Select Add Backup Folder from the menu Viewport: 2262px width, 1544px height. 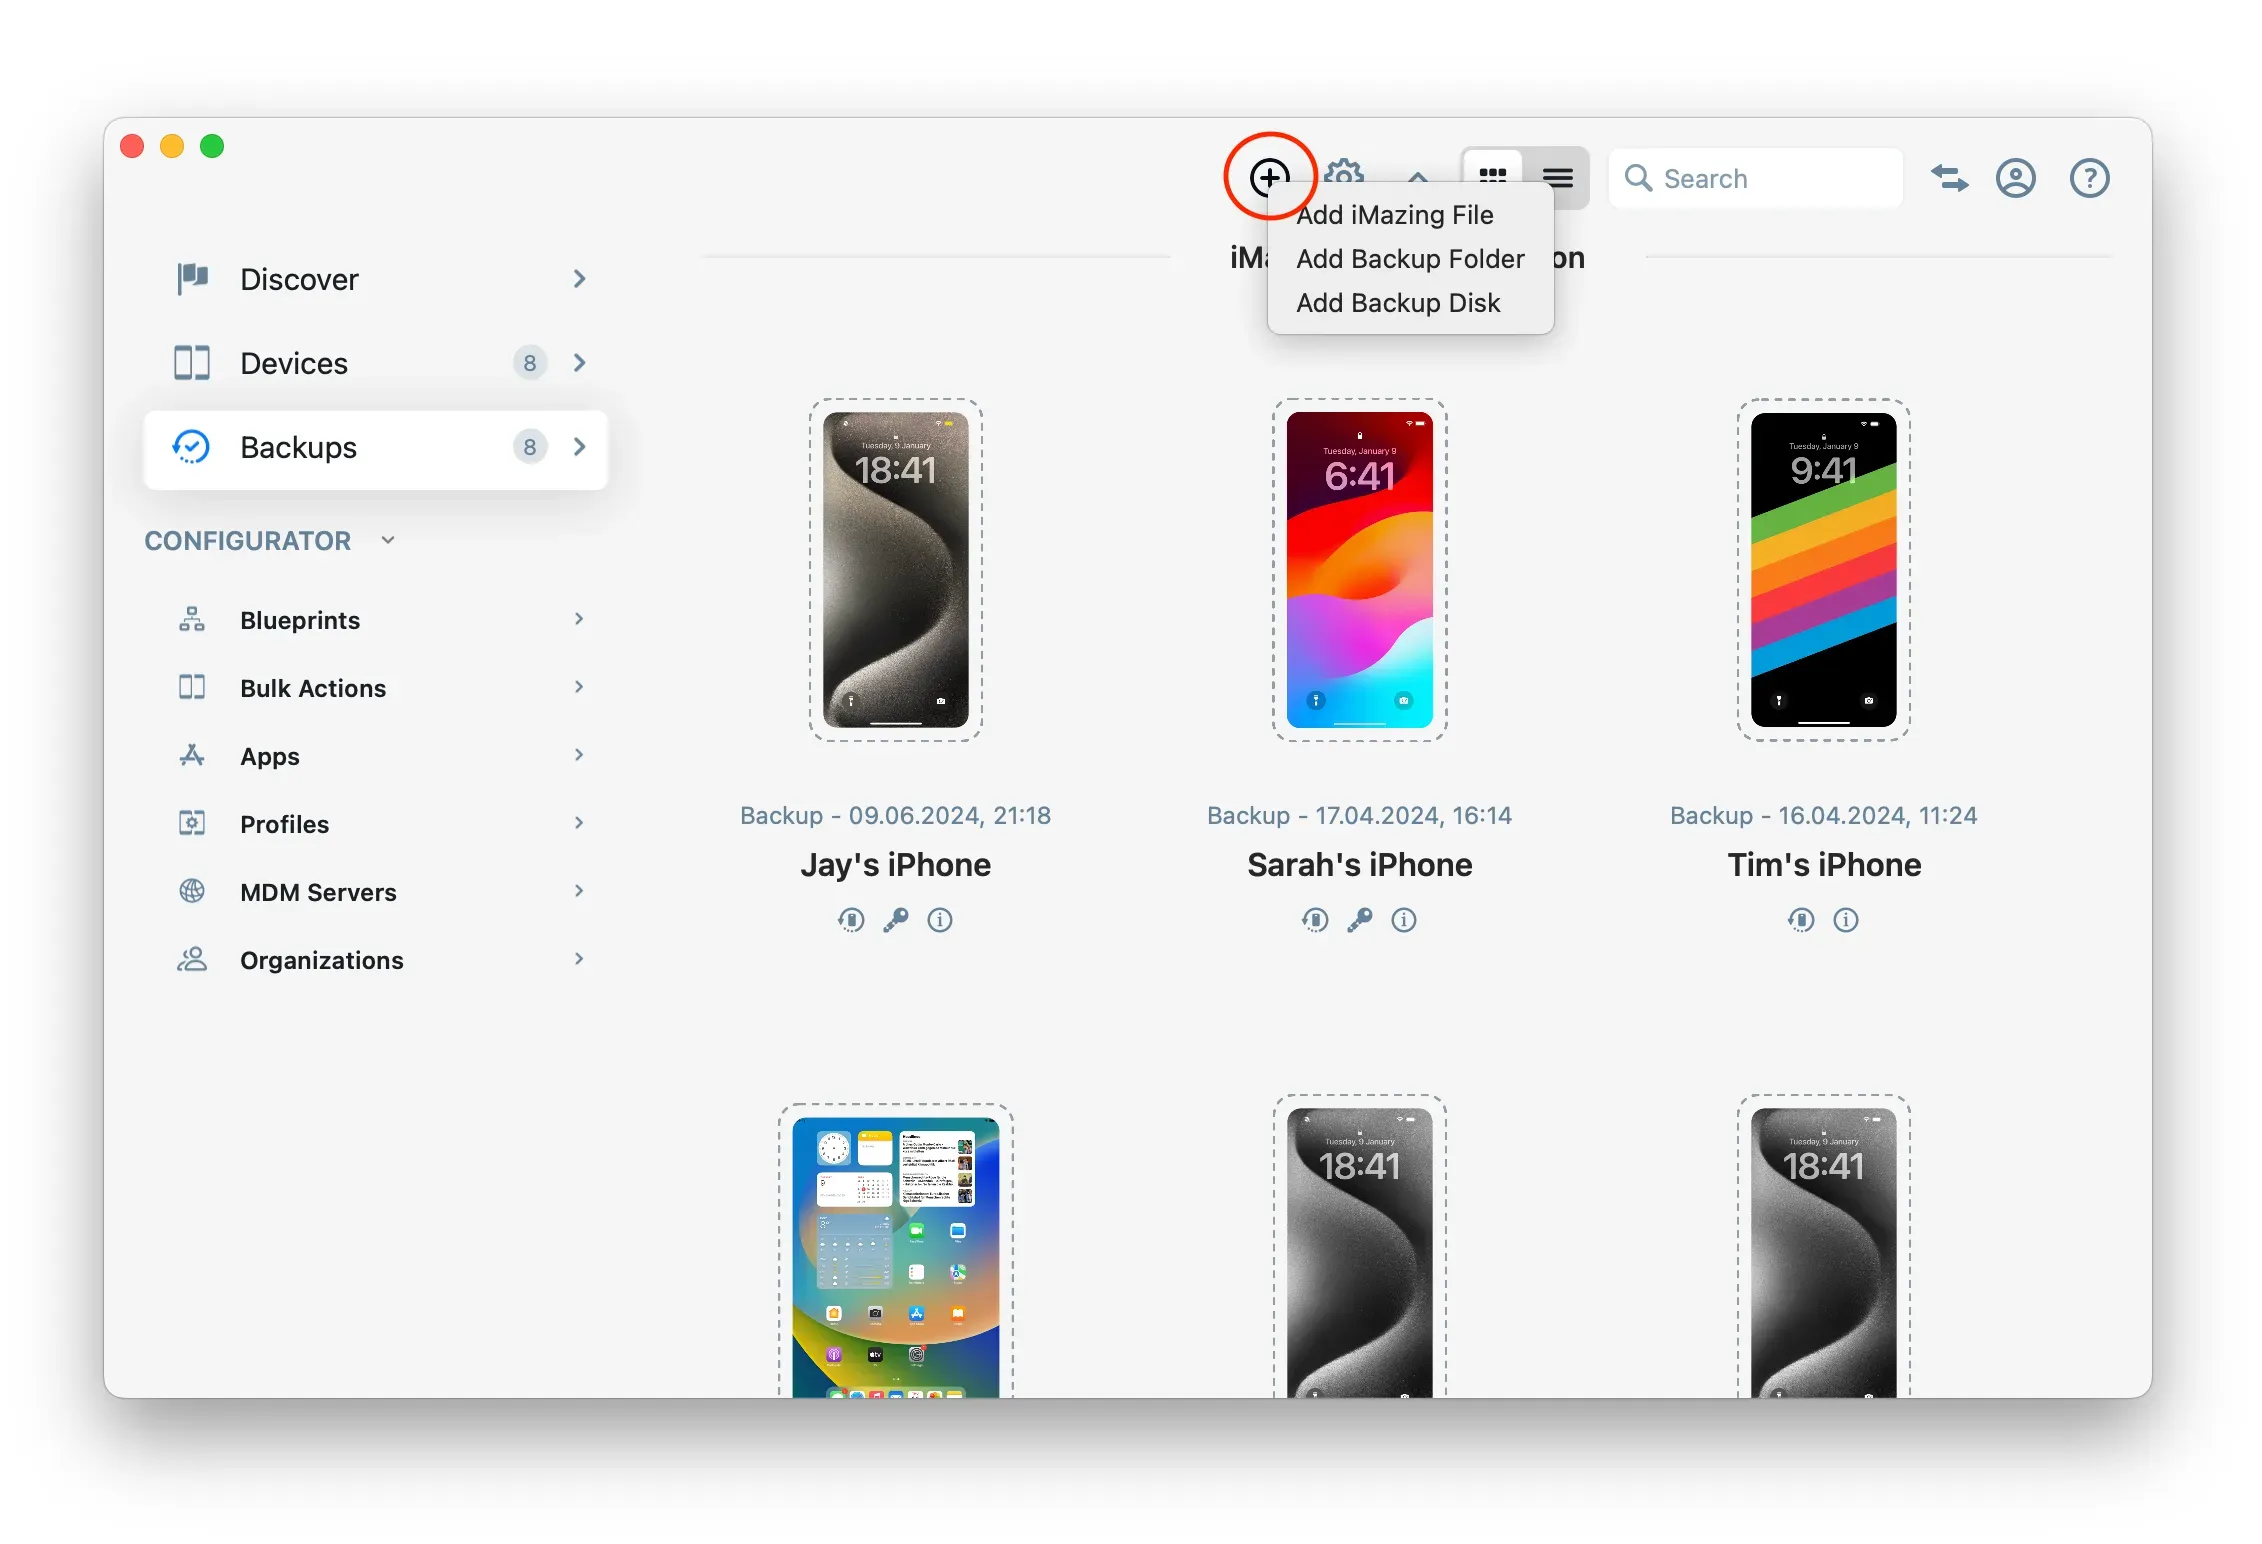1410,258
